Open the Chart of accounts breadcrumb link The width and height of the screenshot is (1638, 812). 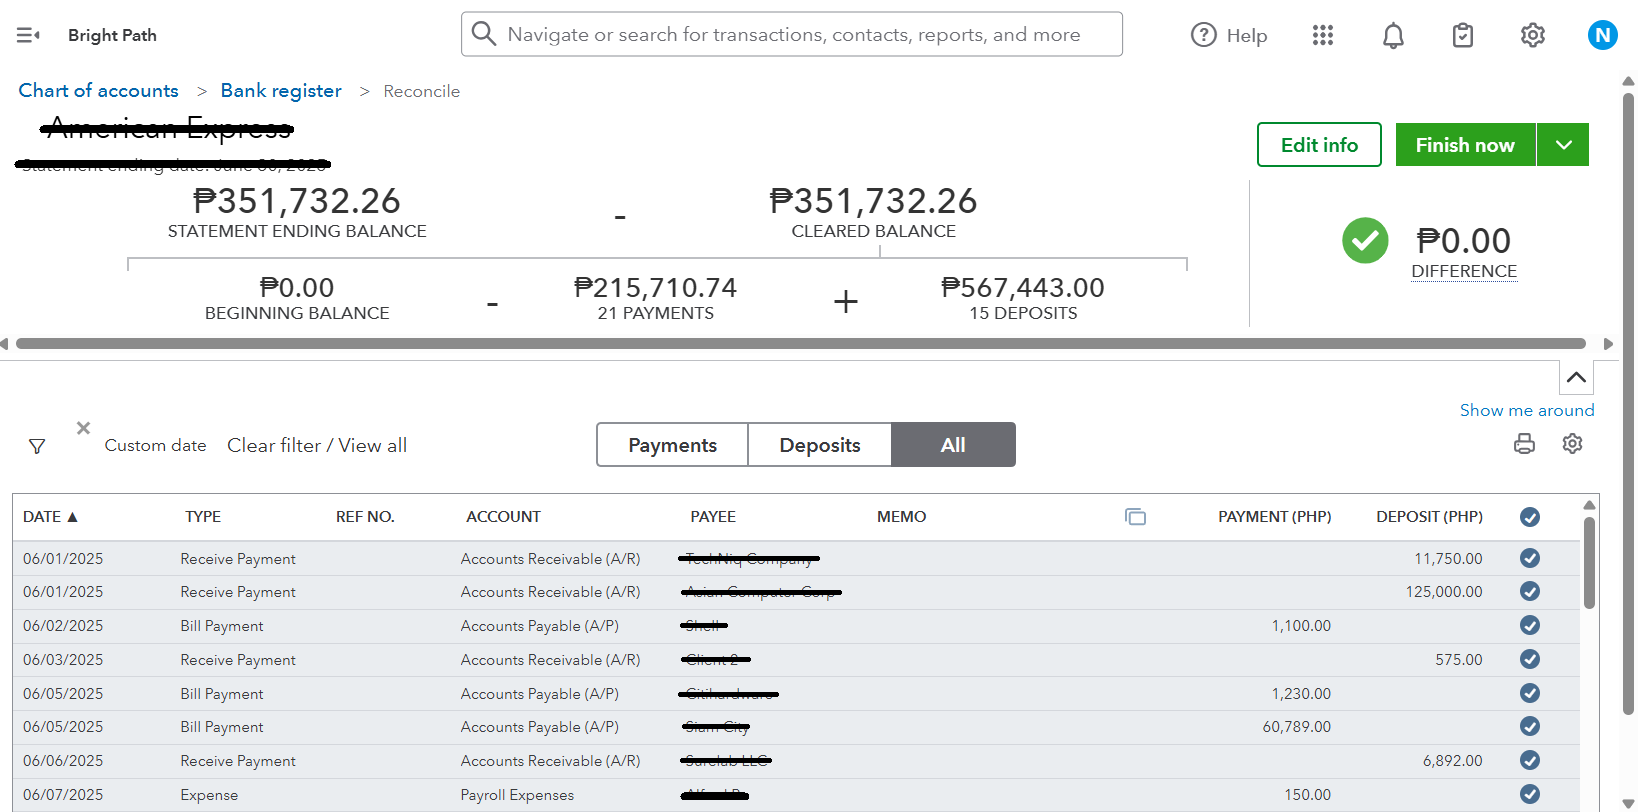click(x=98, y=91)
